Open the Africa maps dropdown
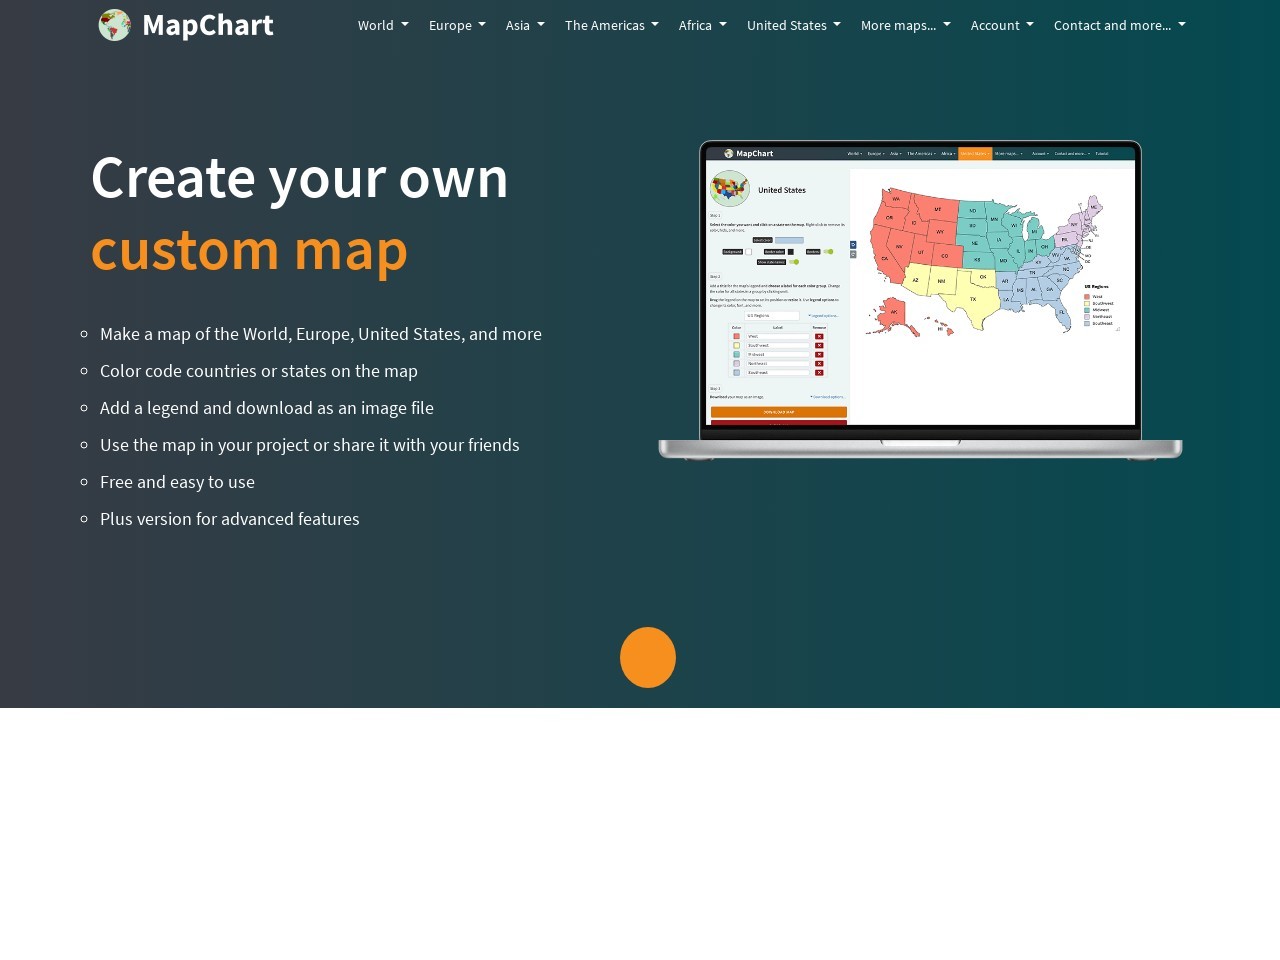Viewport: 1280px width, 960px height. pyautogui.click(x=702, y=25)
